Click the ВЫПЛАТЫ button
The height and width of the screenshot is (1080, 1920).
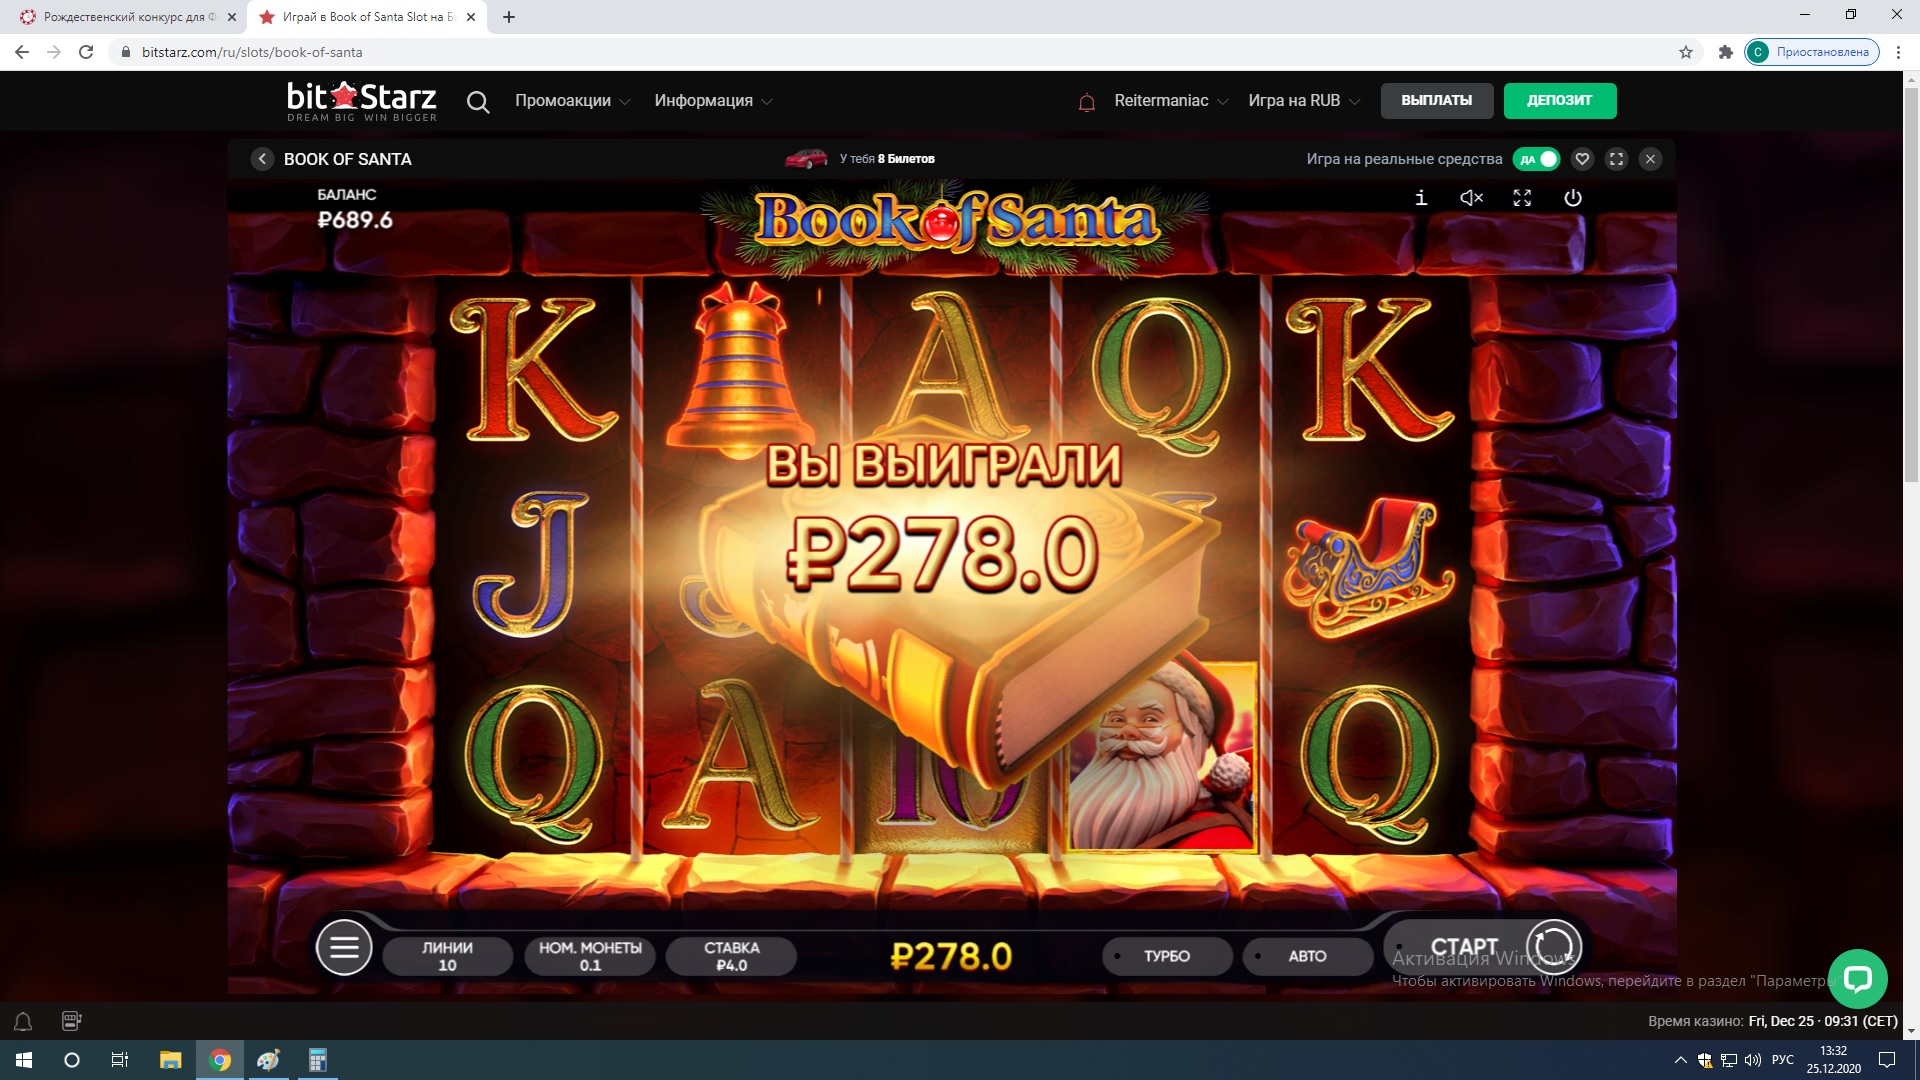(x=1436, y=101)
